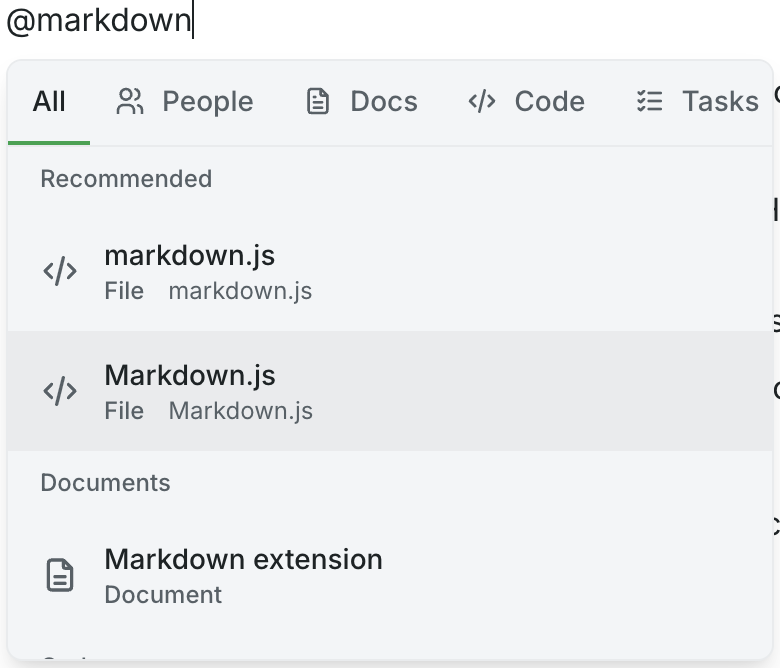Viewport: 780px width, 668px height.
Task: Click the Tasks checklist icon in the tabs
Action: point(650,101)
